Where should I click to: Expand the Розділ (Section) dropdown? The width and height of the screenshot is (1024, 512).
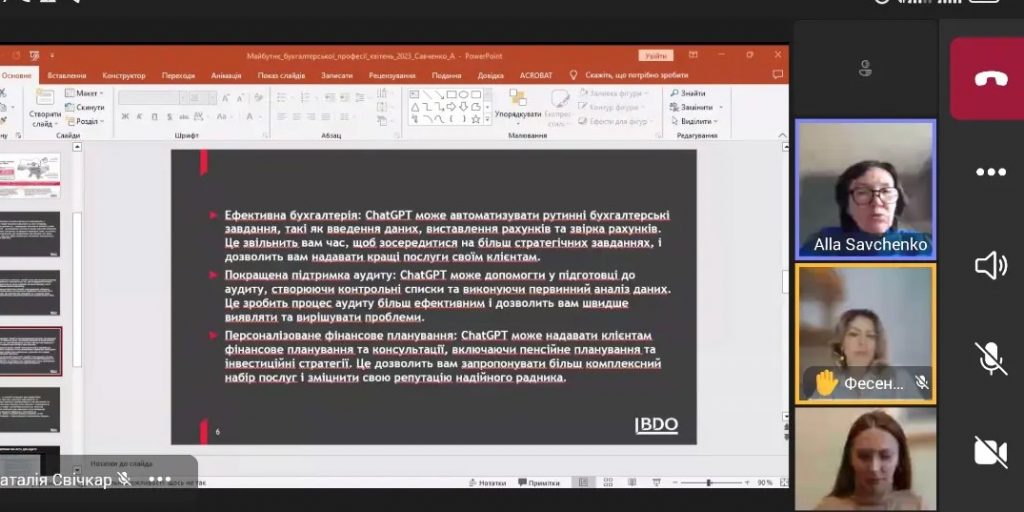pyautogui.click(x=87, y=121)
